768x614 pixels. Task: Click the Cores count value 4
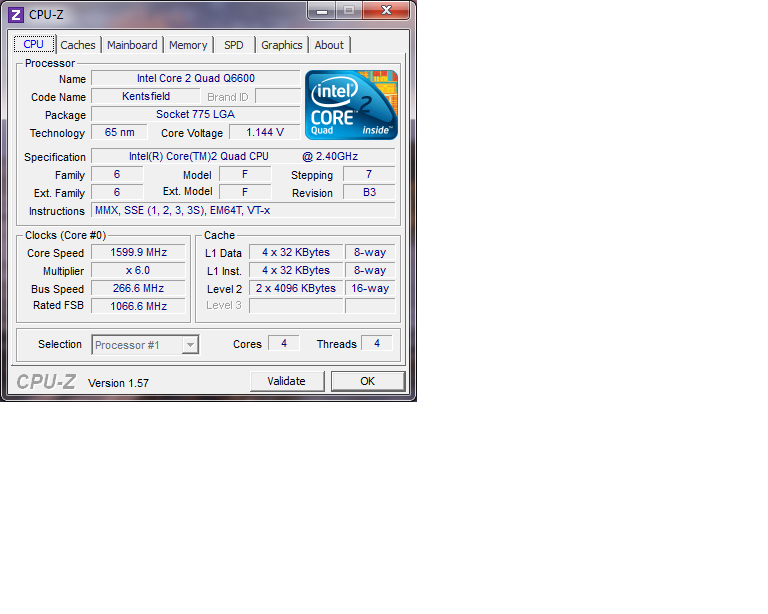(284, 344)
